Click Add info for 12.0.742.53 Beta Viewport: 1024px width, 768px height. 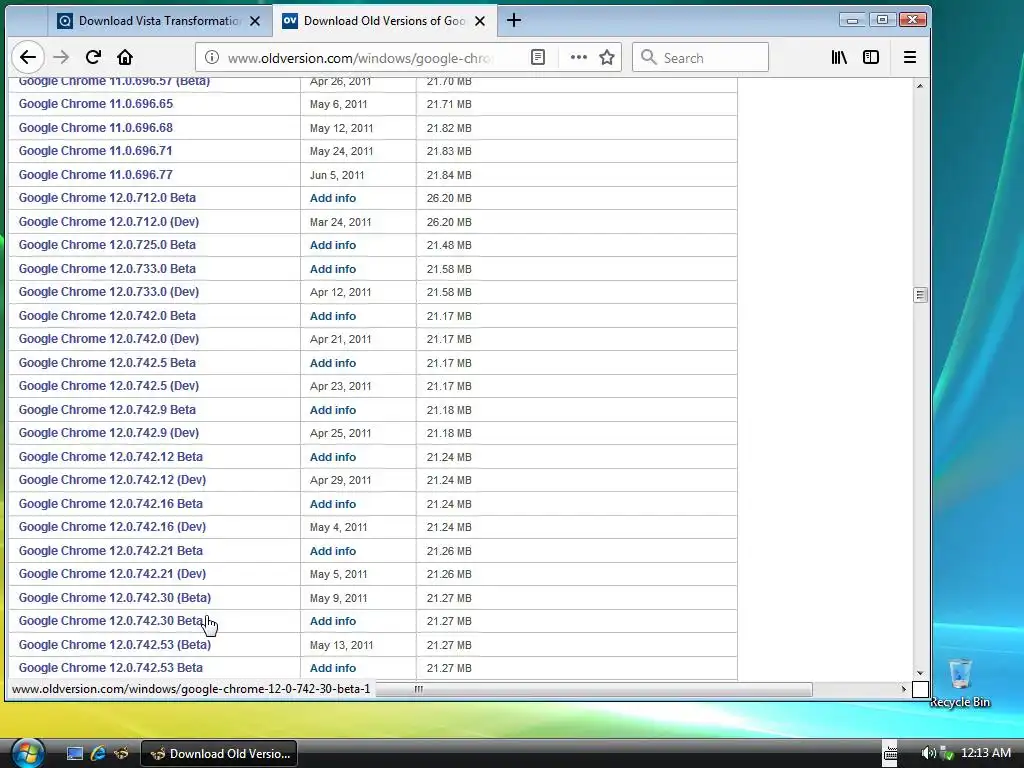(x=333, y=668)
